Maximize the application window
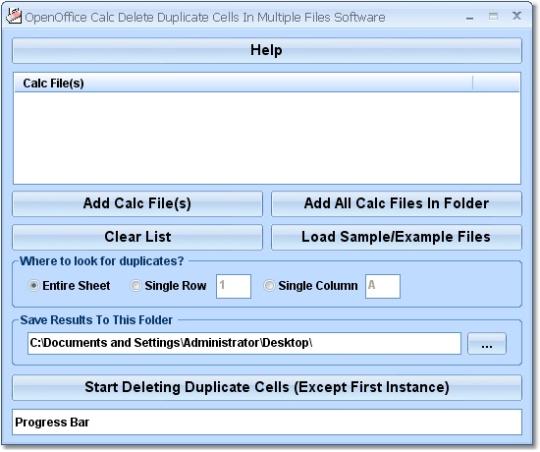Screen dimensions: 540x452 (493, 16)
